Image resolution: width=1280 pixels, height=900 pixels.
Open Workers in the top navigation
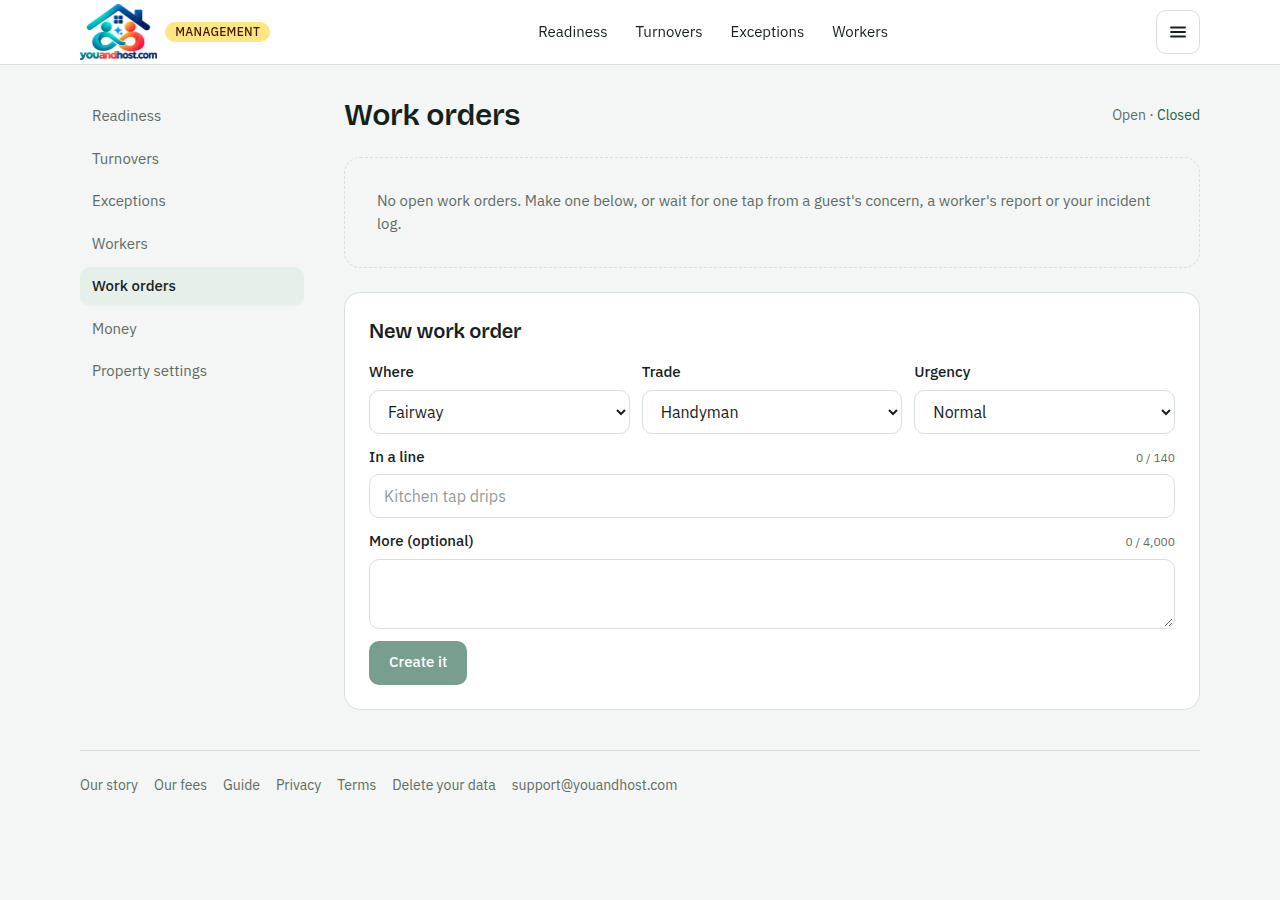pos(860,32)
